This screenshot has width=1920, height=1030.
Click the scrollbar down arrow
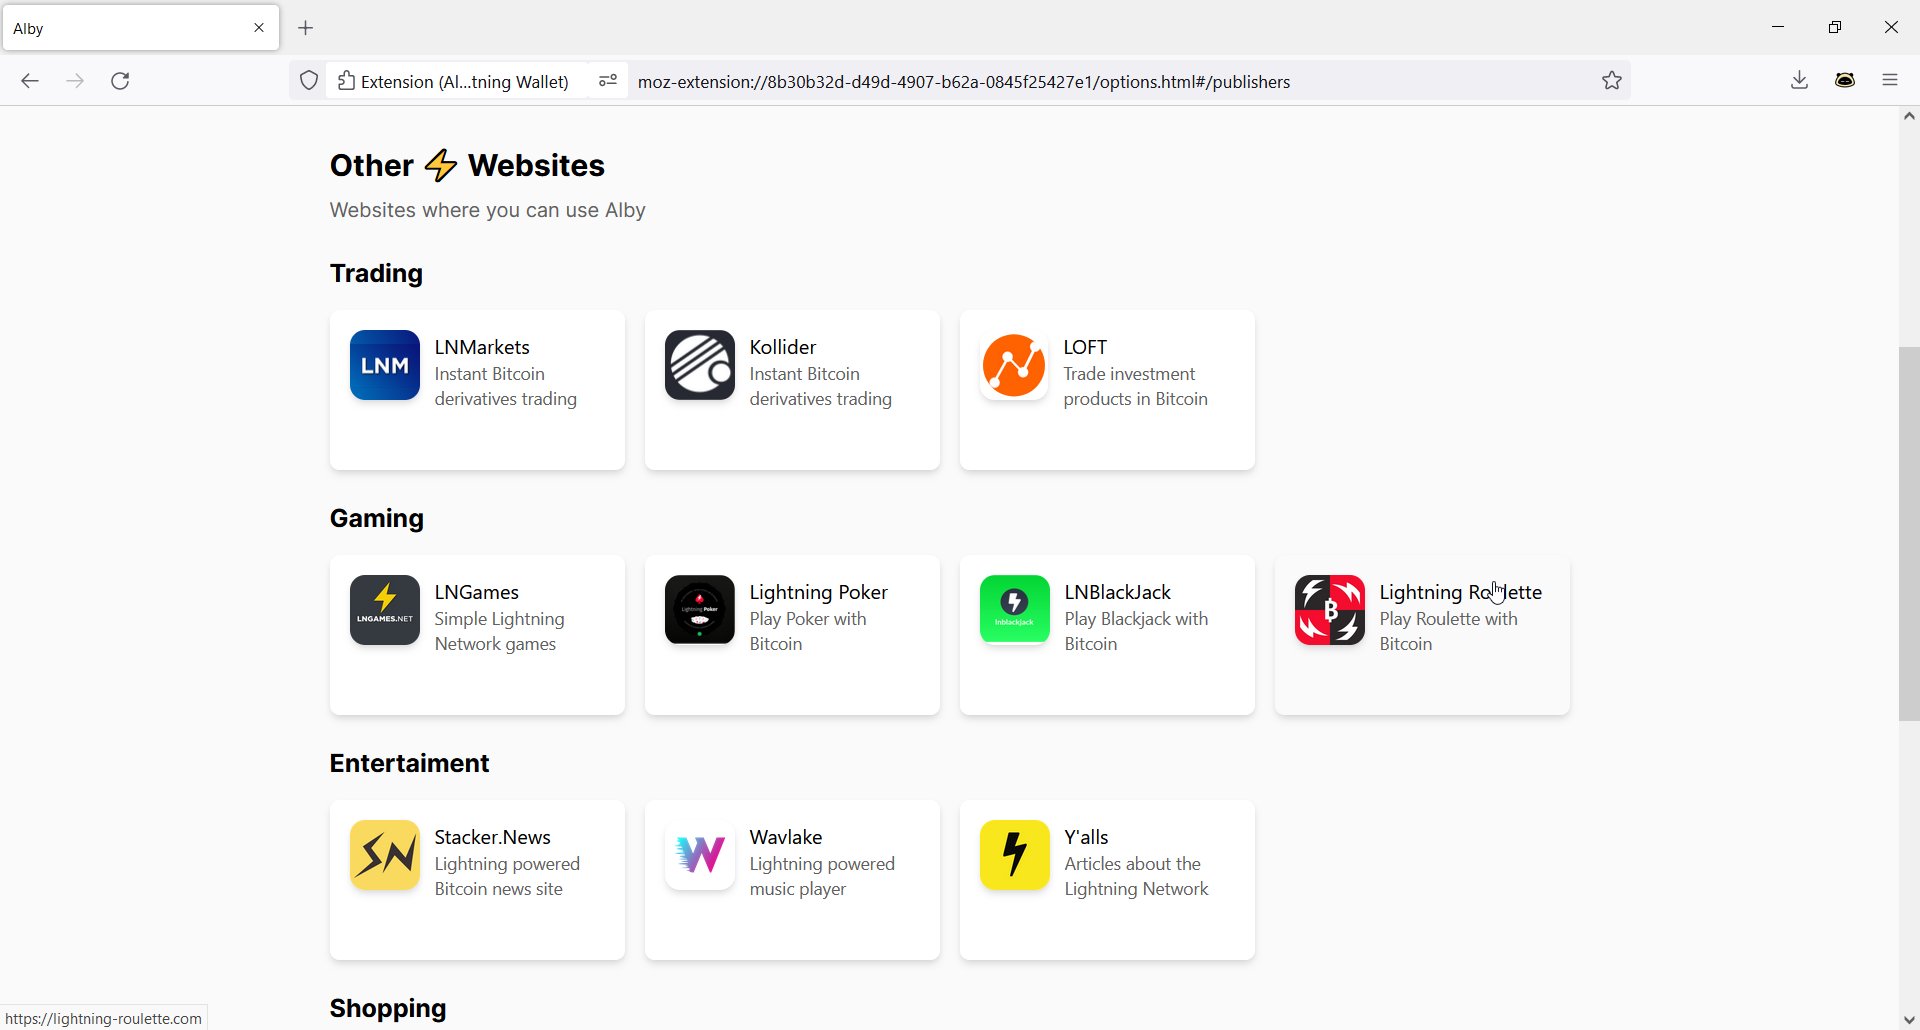click(1909, 1020)
